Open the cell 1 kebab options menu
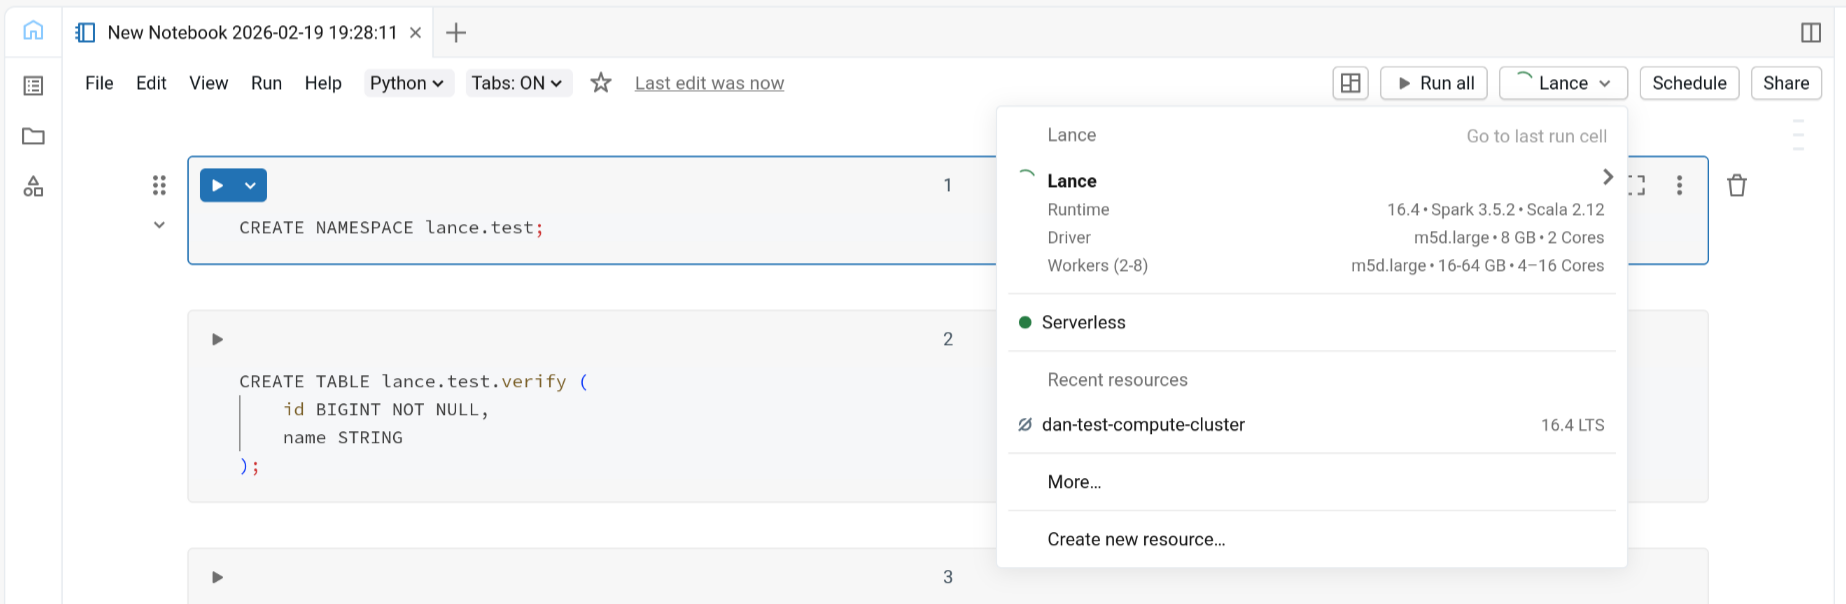Screen dimensions: 1846x604 (1679, 185)
